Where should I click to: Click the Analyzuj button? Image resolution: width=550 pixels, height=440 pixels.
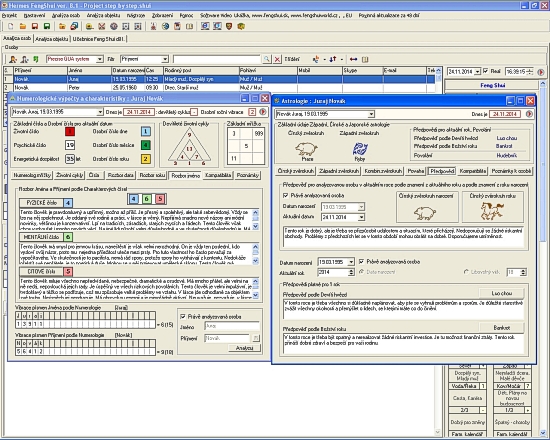click(244, 348)
